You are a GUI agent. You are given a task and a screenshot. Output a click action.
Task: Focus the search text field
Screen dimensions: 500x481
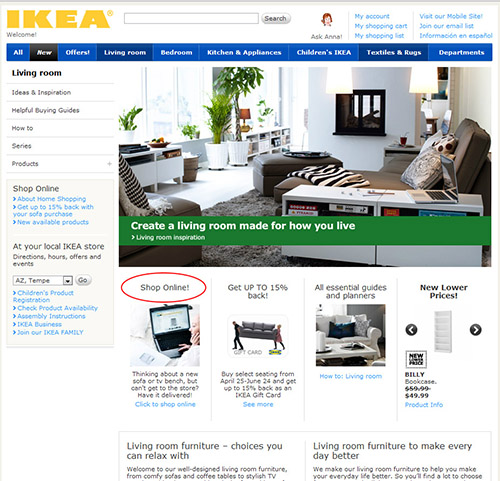191,18
